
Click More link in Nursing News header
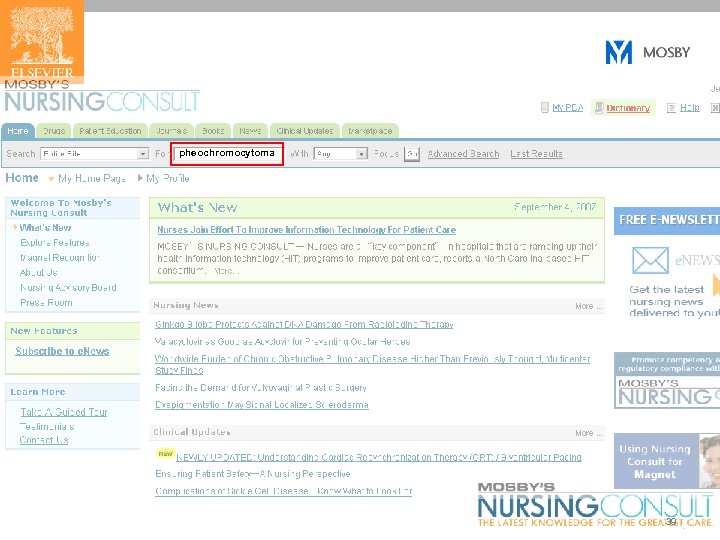point(588,306)
